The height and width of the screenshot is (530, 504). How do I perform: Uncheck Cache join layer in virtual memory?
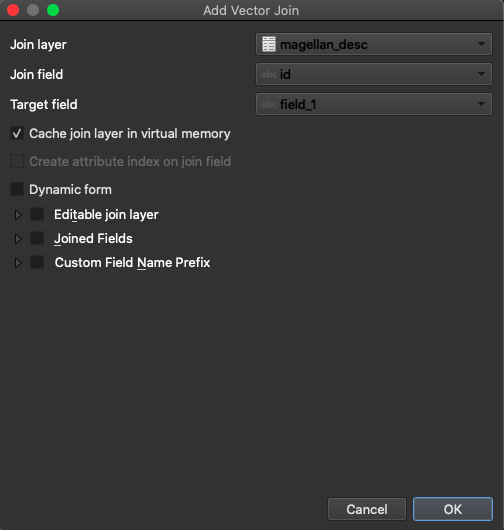pos(17,134)
